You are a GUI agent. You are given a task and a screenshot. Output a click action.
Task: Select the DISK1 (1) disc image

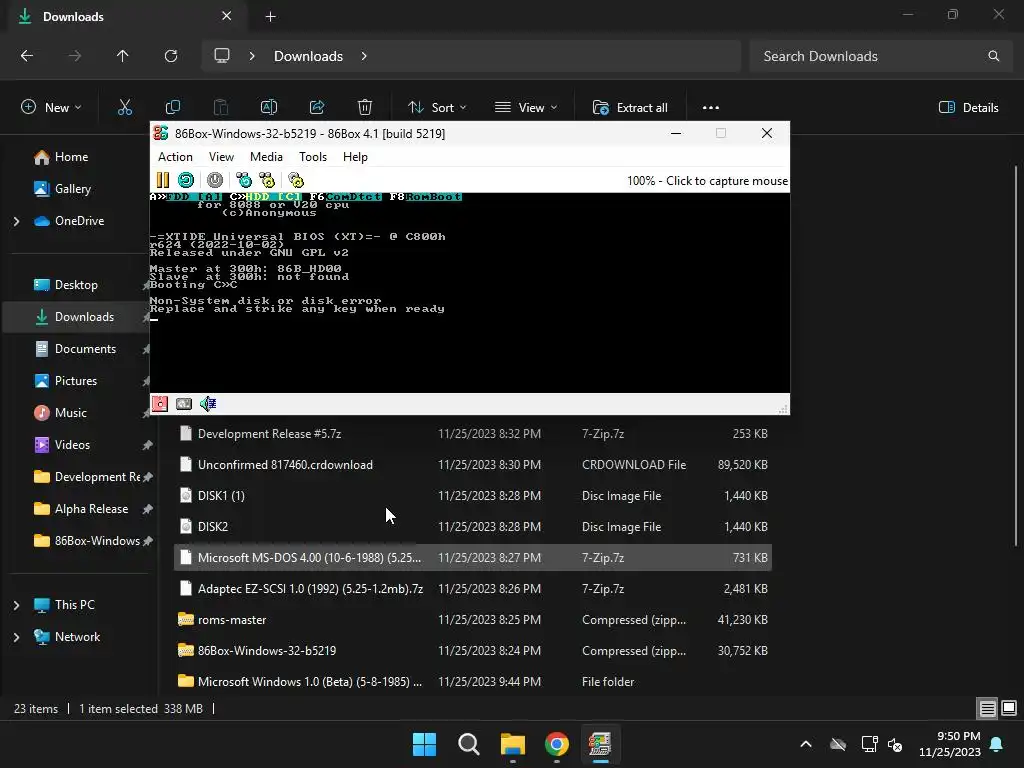point(473,496)
